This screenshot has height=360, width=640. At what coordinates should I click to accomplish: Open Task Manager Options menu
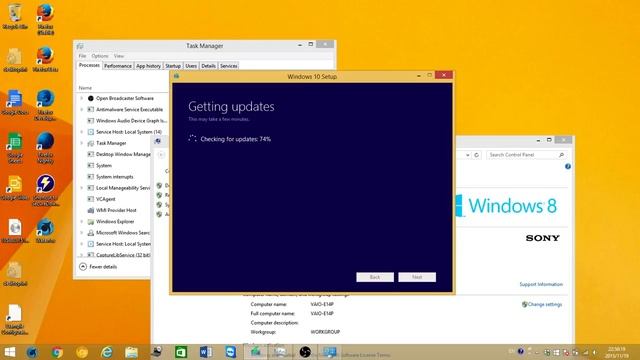[x=100, y=56]
